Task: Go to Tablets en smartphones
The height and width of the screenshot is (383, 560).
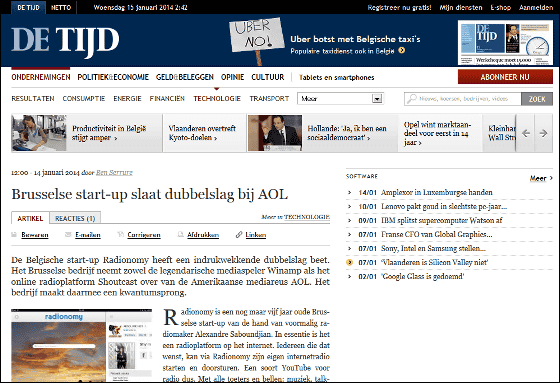Action: click(x=336, y=78)
